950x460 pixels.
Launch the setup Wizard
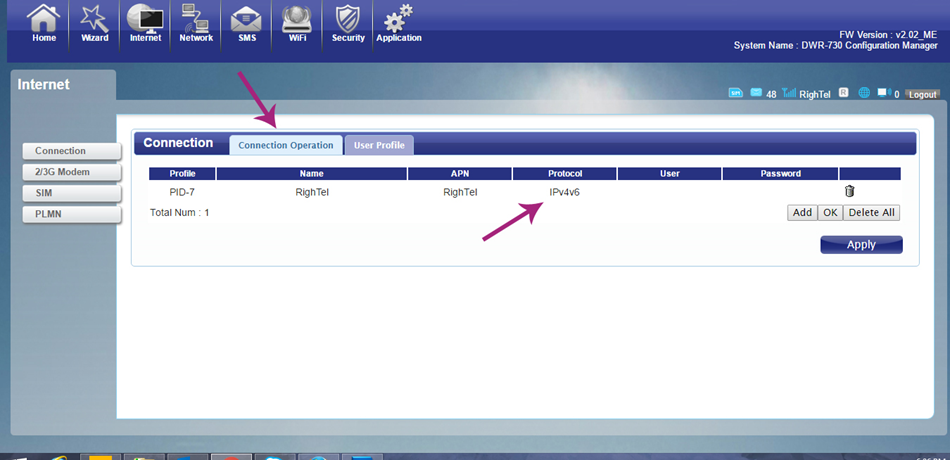pos(94,23)
